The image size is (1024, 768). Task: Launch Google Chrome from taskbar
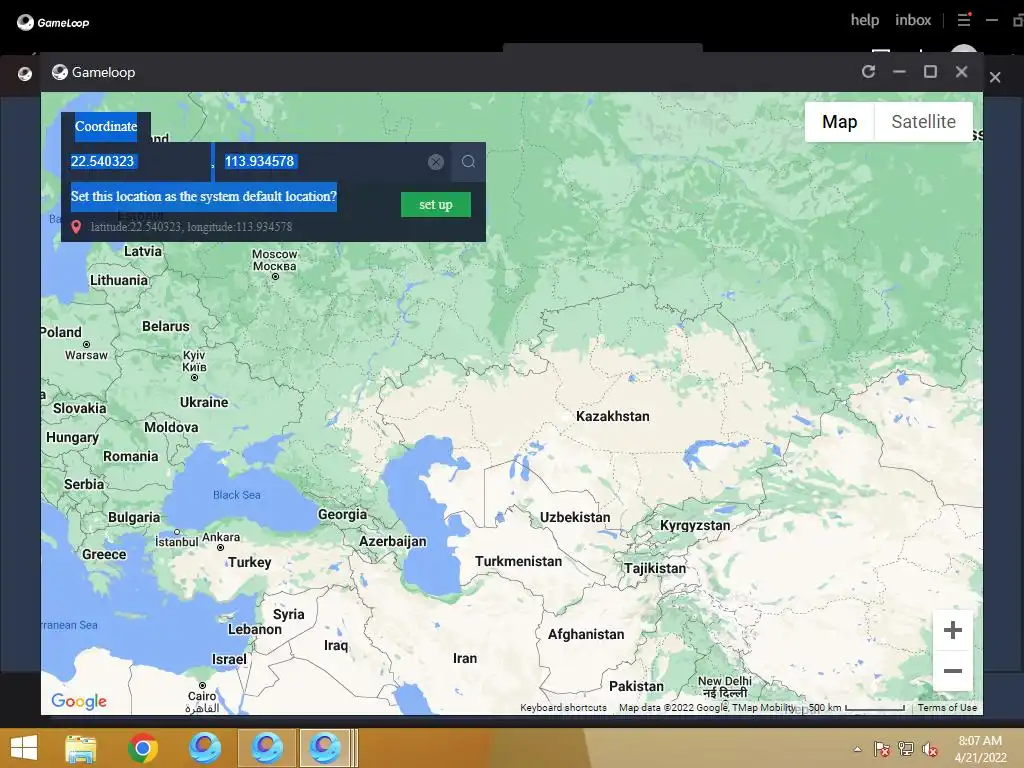[x=143, y=748]
